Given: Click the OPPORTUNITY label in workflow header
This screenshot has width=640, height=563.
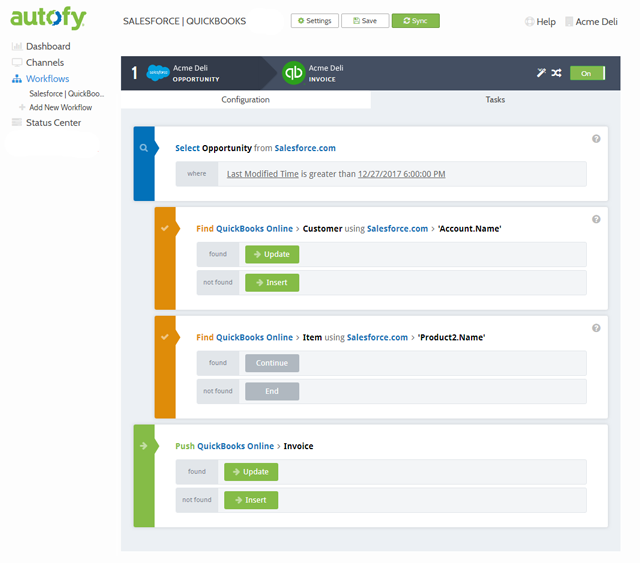Looking at the screenshot, I should (x=196, y=79).
